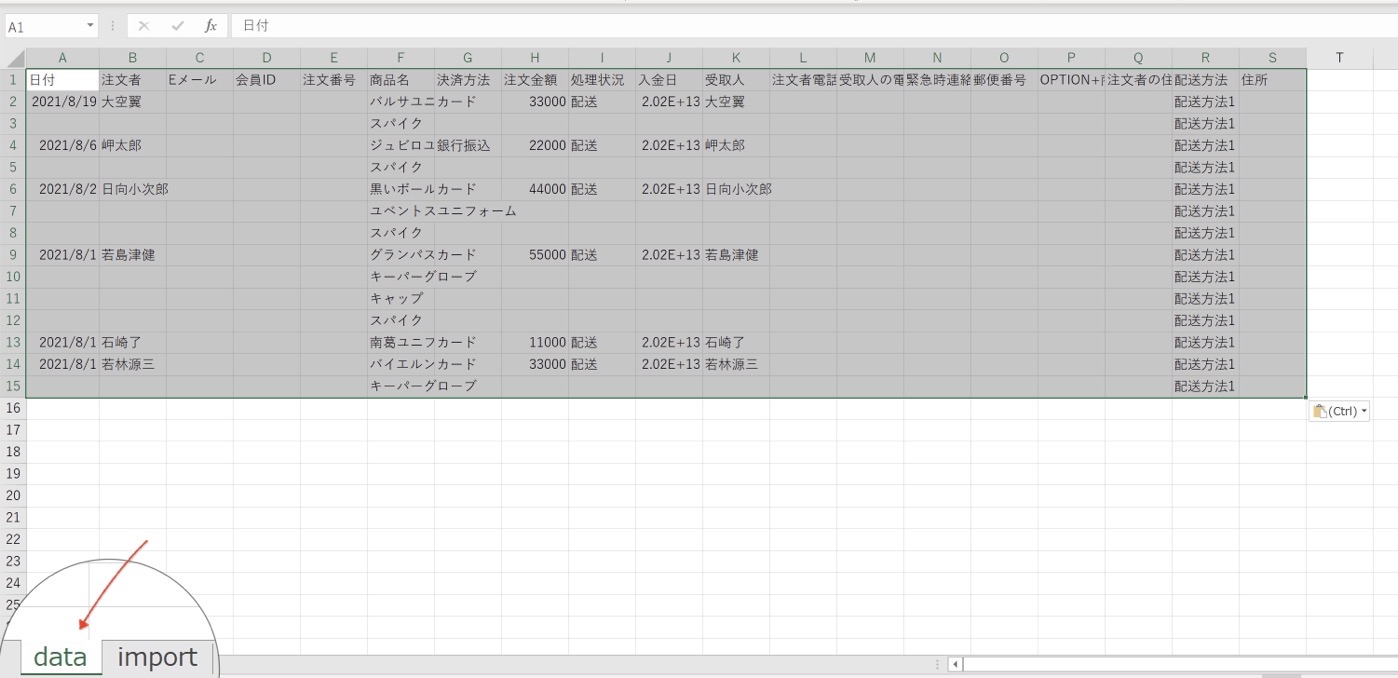Switch to the data sheet tab
The height and width of the screenshot is (678, 1398).
point(60,657)
